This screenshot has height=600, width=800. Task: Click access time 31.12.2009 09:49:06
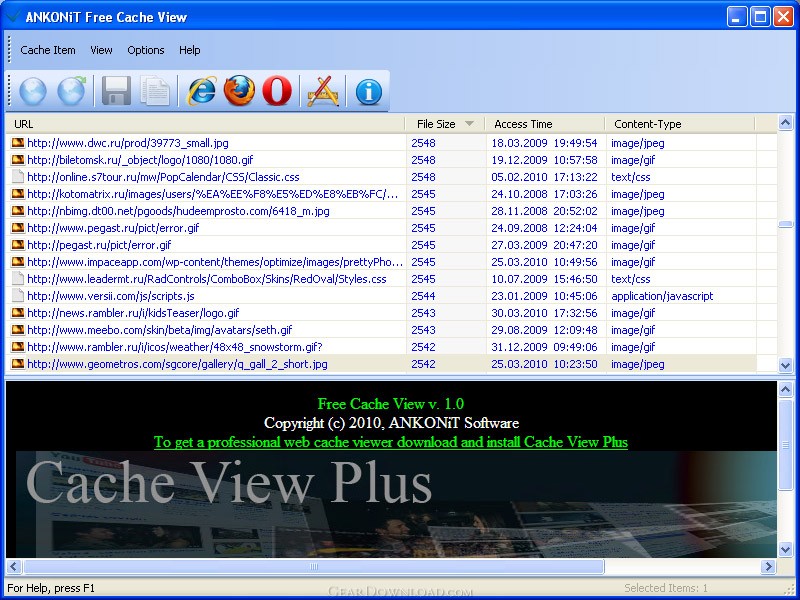tap(544, 347)
